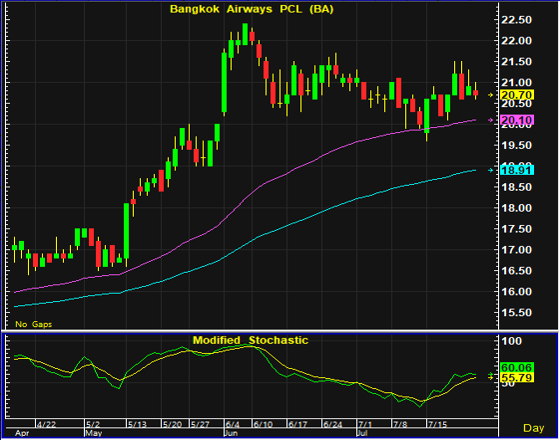Select the 5/2 date on time axis
560x440 pixels.
pyautogui.click(x=94, y=425)
